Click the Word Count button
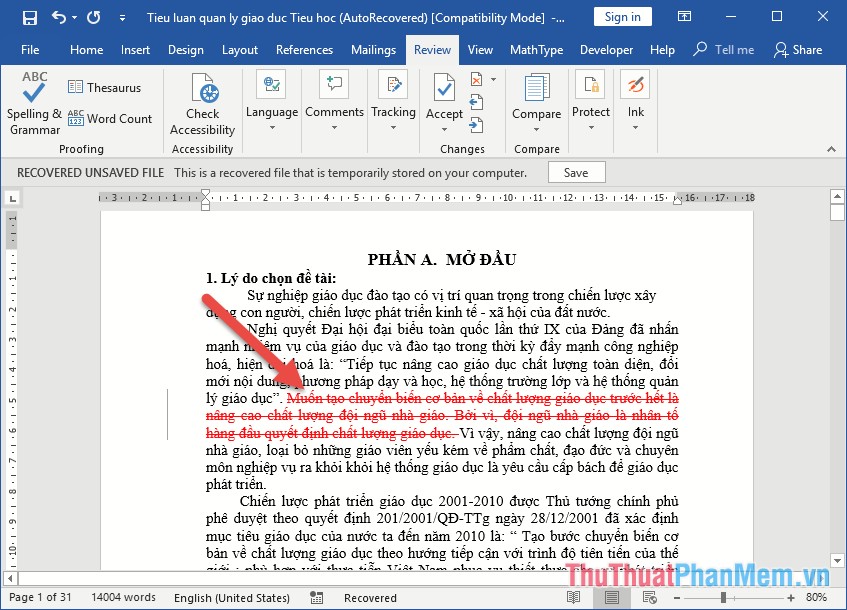847x610 pixels. tap(110, 118)
